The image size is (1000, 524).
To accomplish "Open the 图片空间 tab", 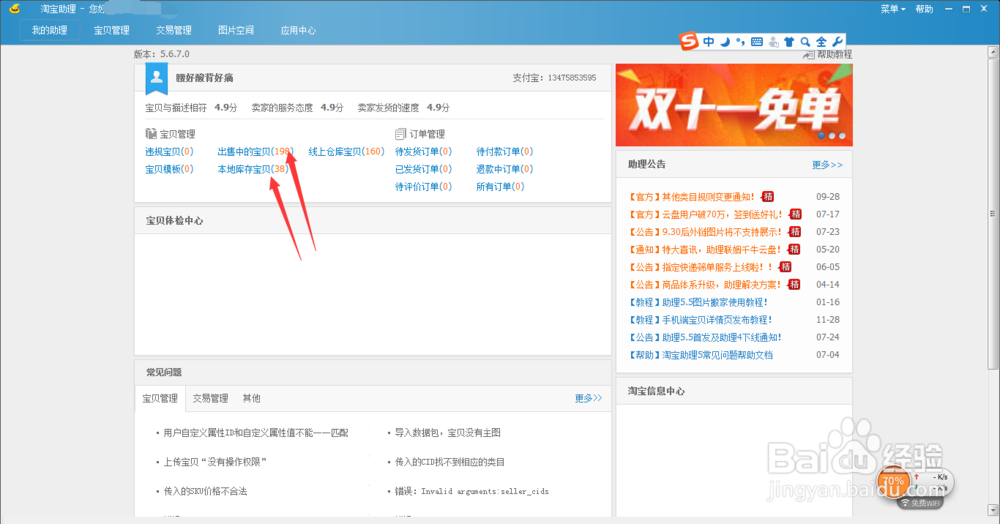I will [x=236, y=30].
